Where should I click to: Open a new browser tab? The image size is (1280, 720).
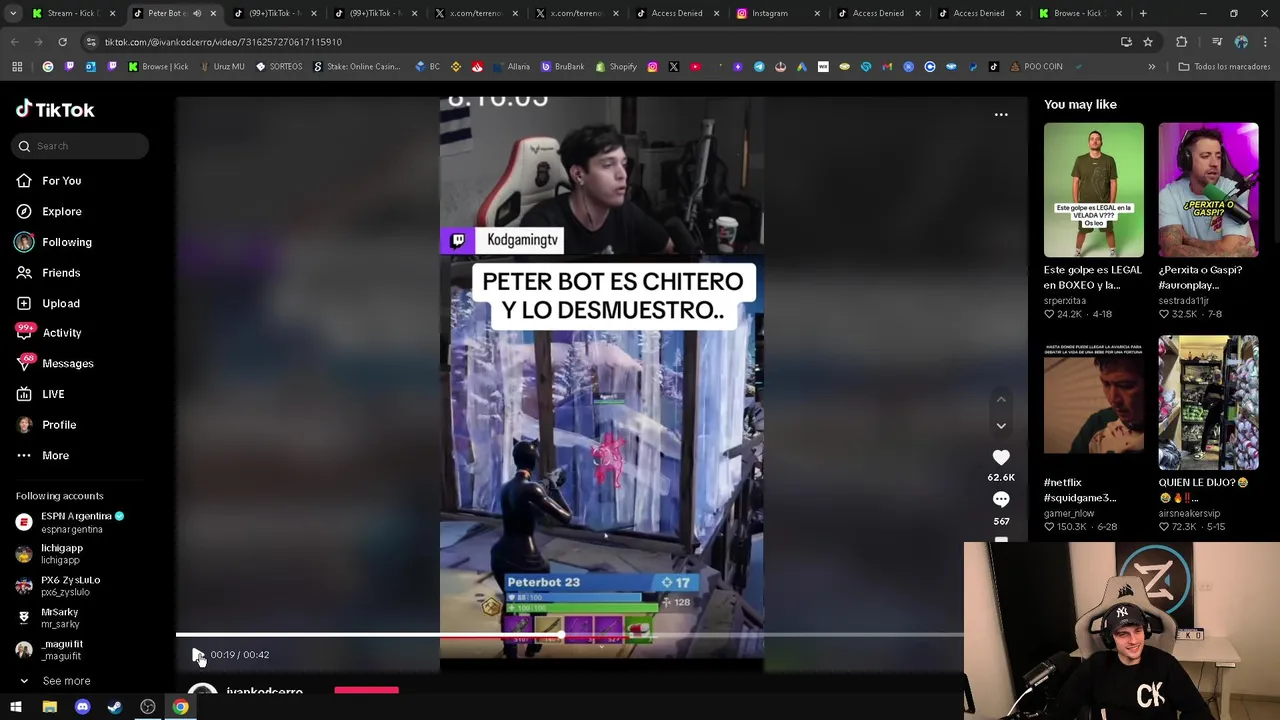(x=1143, y=13)
